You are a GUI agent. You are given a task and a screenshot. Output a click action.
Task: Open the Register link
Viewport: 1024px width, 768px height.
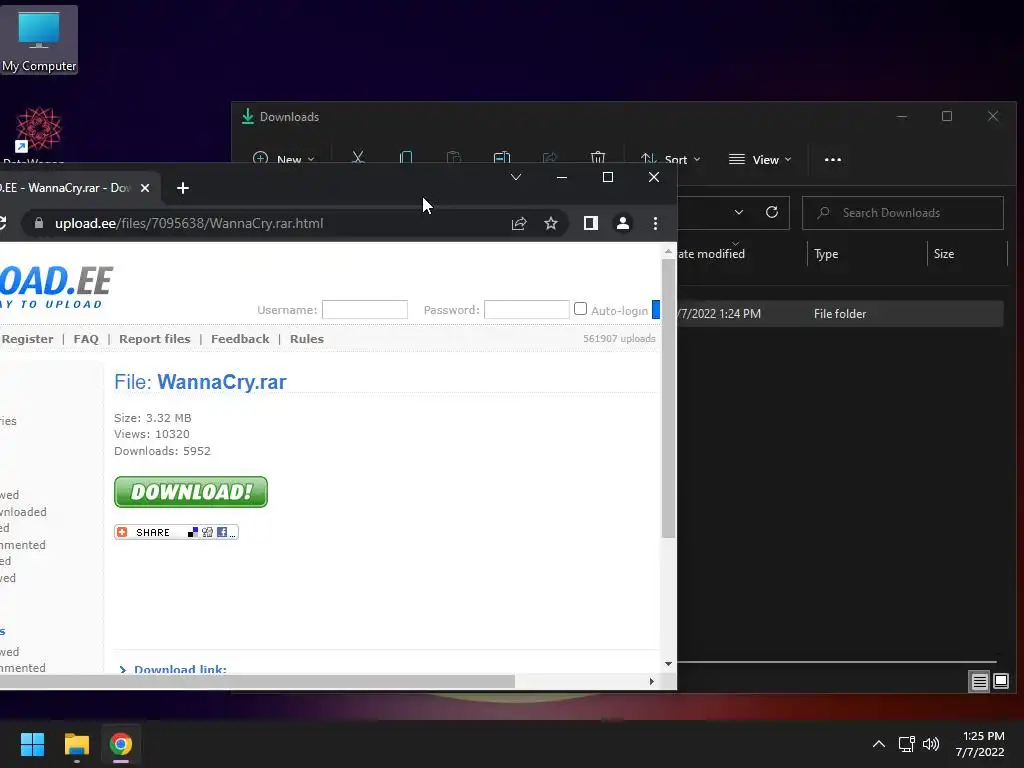[x=27, y=339]
